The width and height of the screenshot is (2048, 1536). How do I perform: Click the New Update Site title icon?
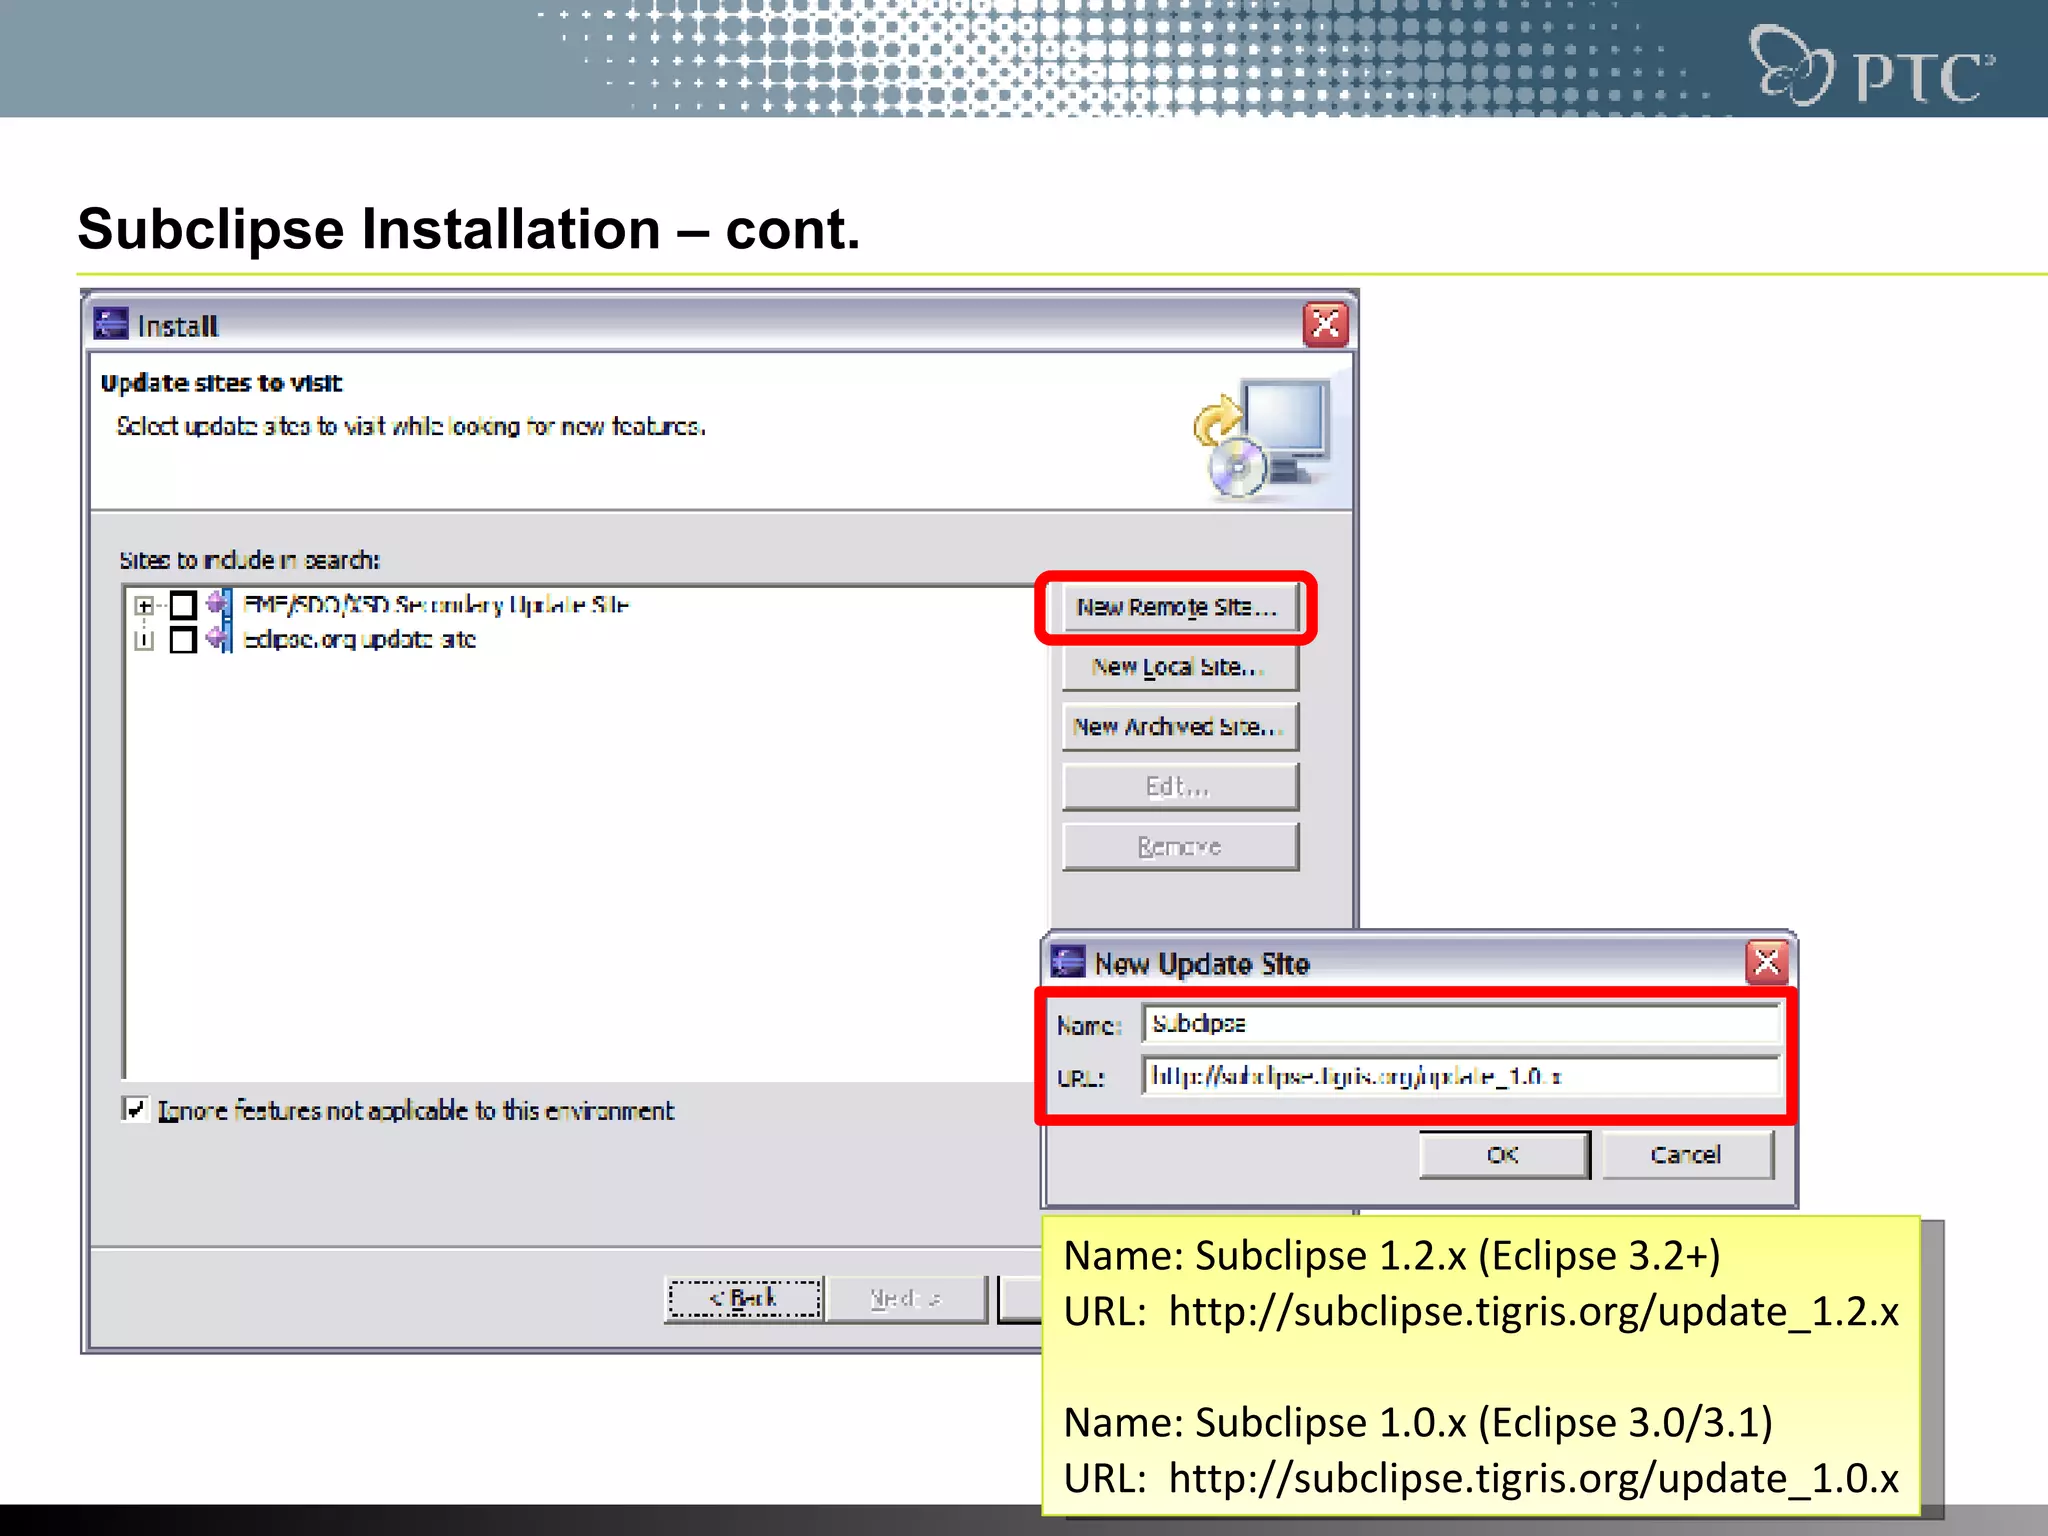(1068, 962)
